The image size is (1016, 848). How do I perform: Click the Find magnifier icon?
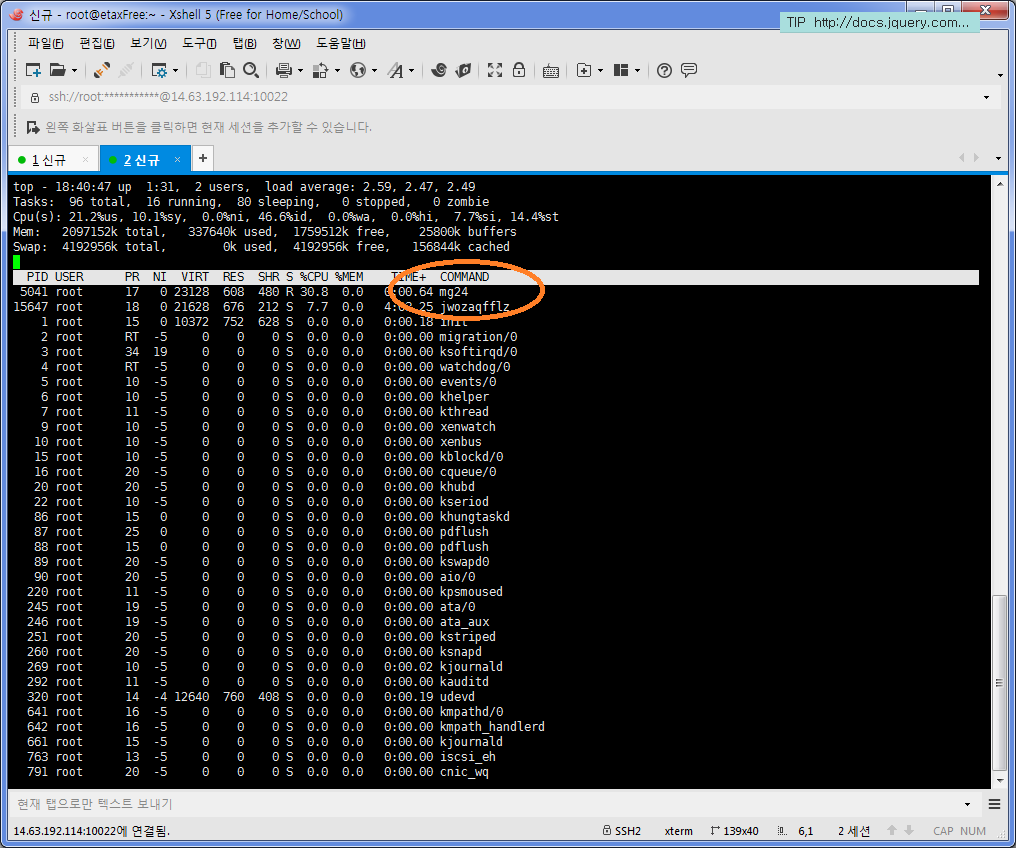tap(251, 70)
